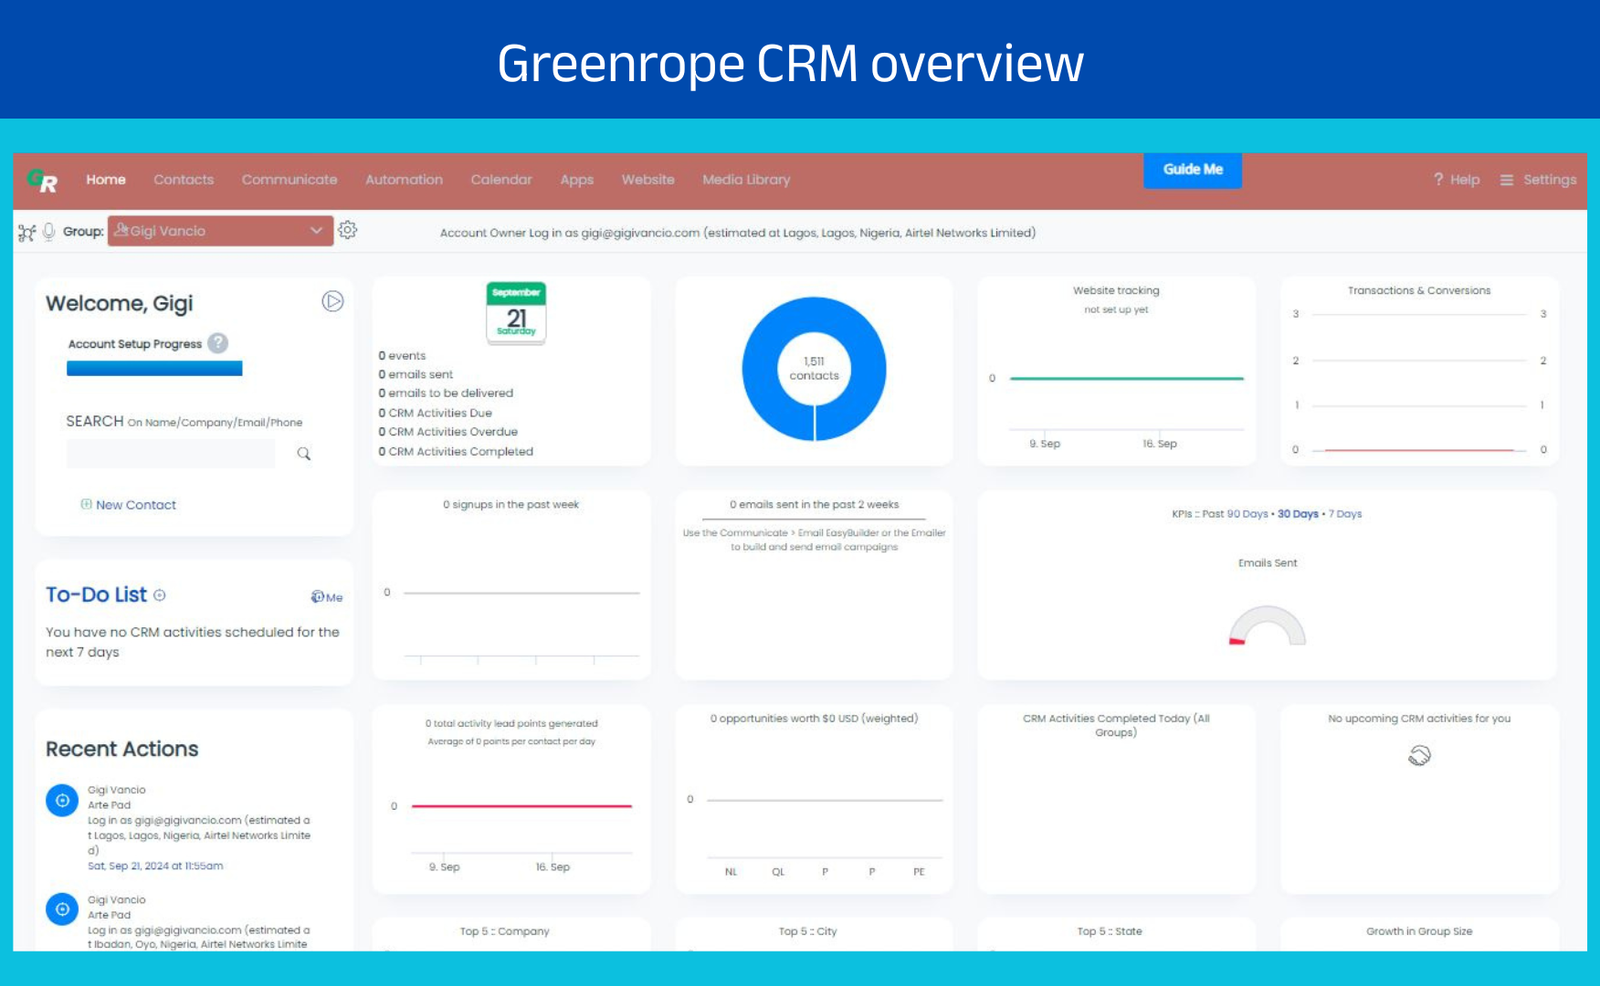Click the Account Setup Progress bar
This screenshot has height=986, width=1600.
point(154,369)
